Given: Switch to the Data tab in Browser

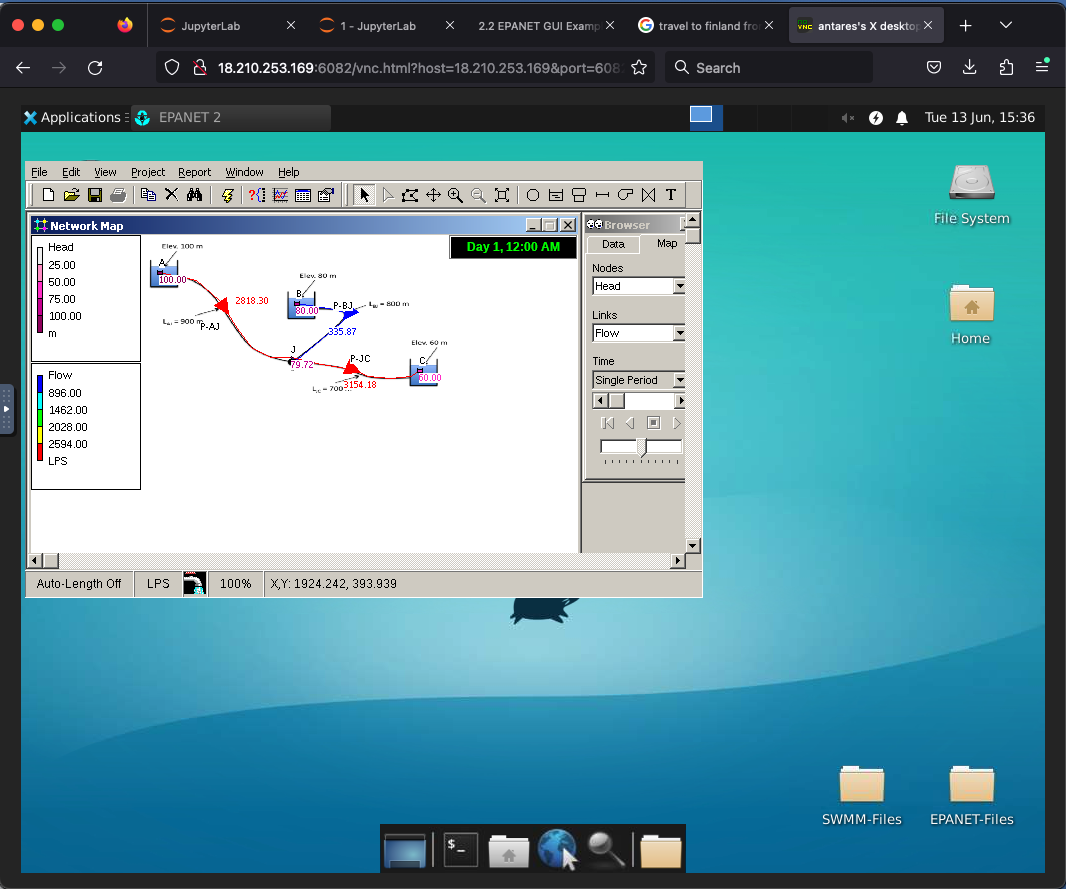Looking at the screenshot, I should coord(613,244).
